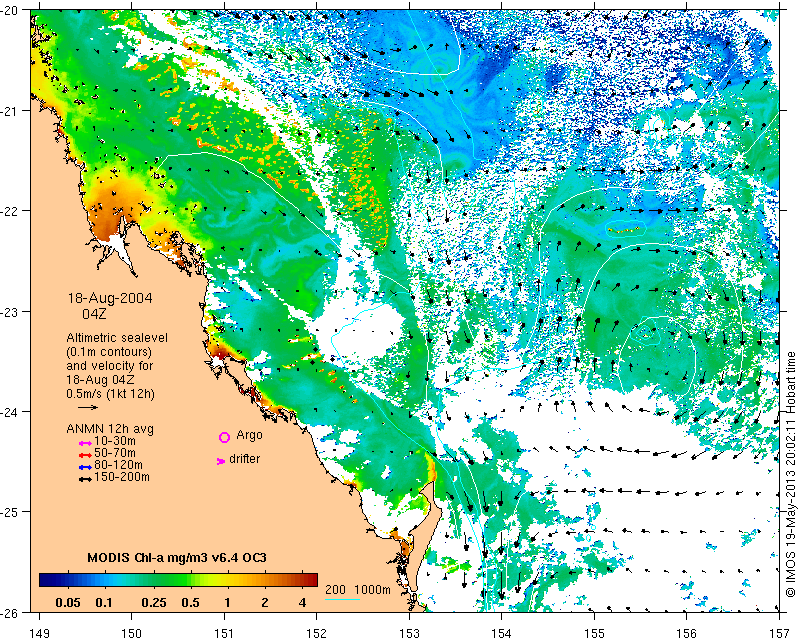800x640 pixels.
Task: Click the cyan 200m depth contour line sample
Action: coord(342,599)
